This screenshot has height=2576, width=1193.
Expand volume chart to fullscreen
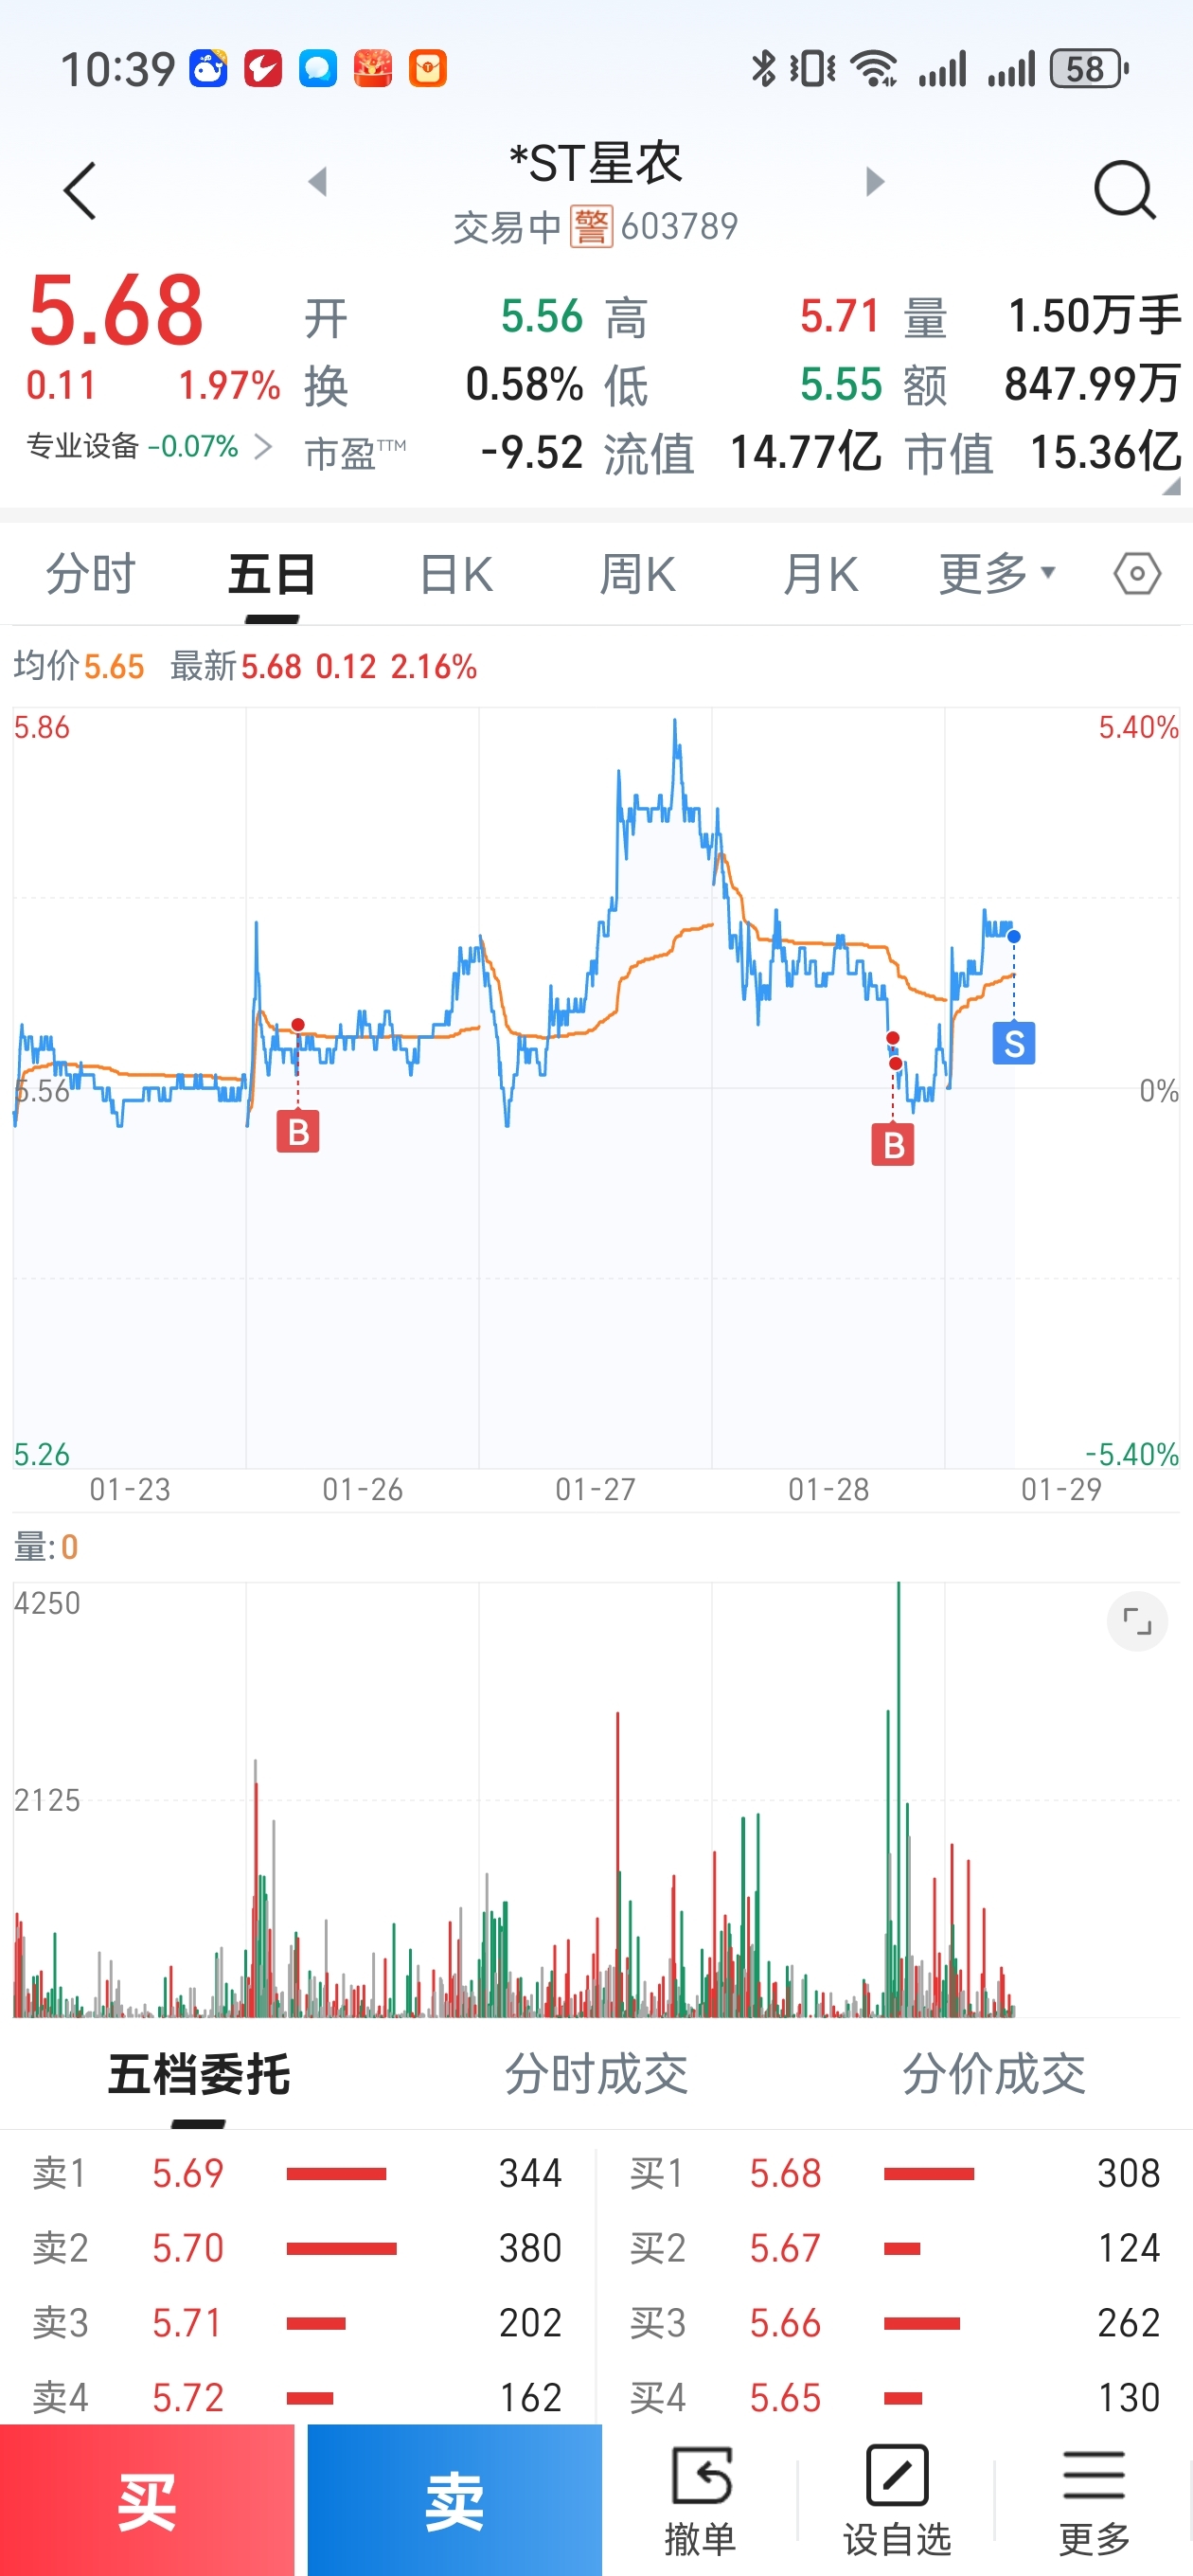(x=1137, y=1621)
